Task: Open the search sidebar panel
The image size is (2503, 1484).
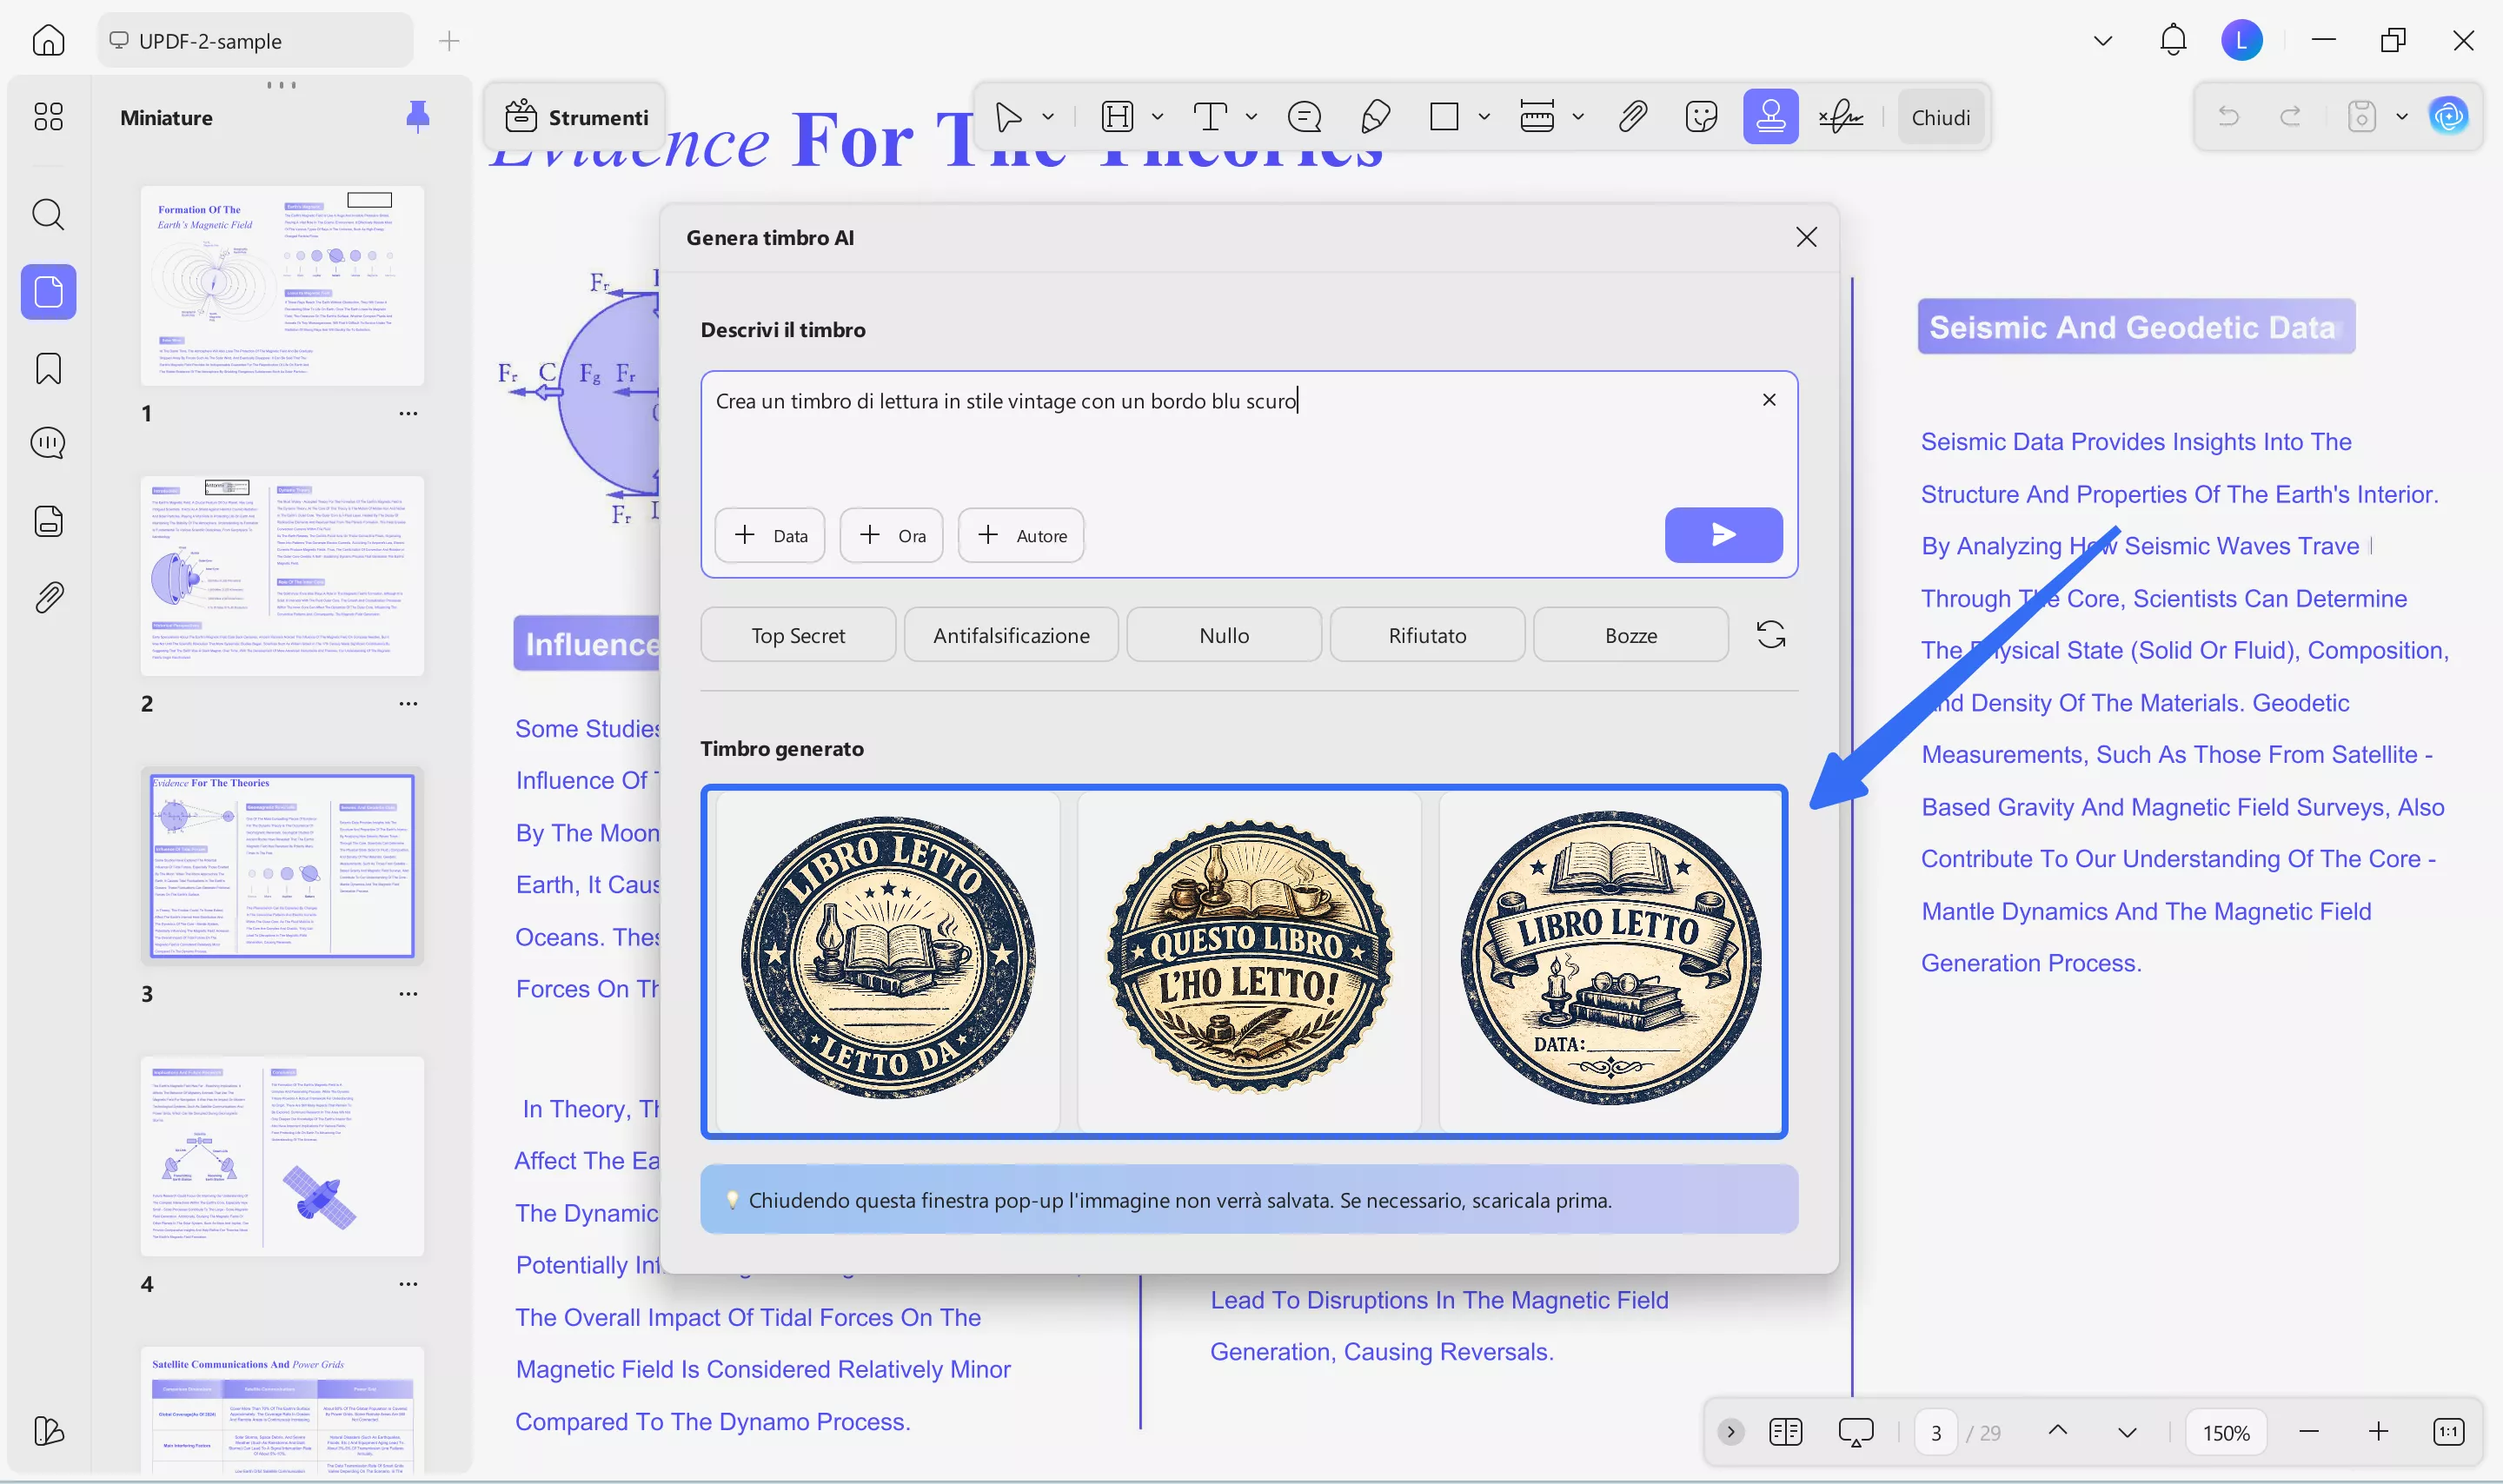Action: point(48,214)
